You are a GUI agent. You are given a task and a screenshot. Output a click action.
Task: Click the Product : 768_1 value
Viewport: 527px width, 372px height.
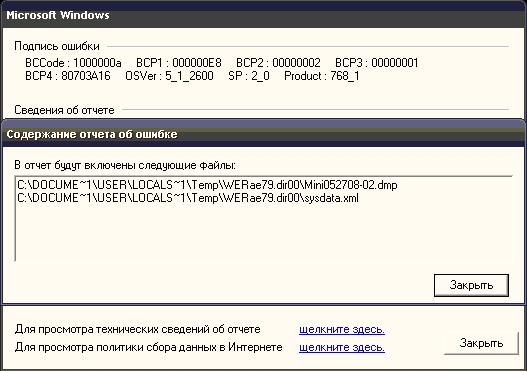pos(322,76)
